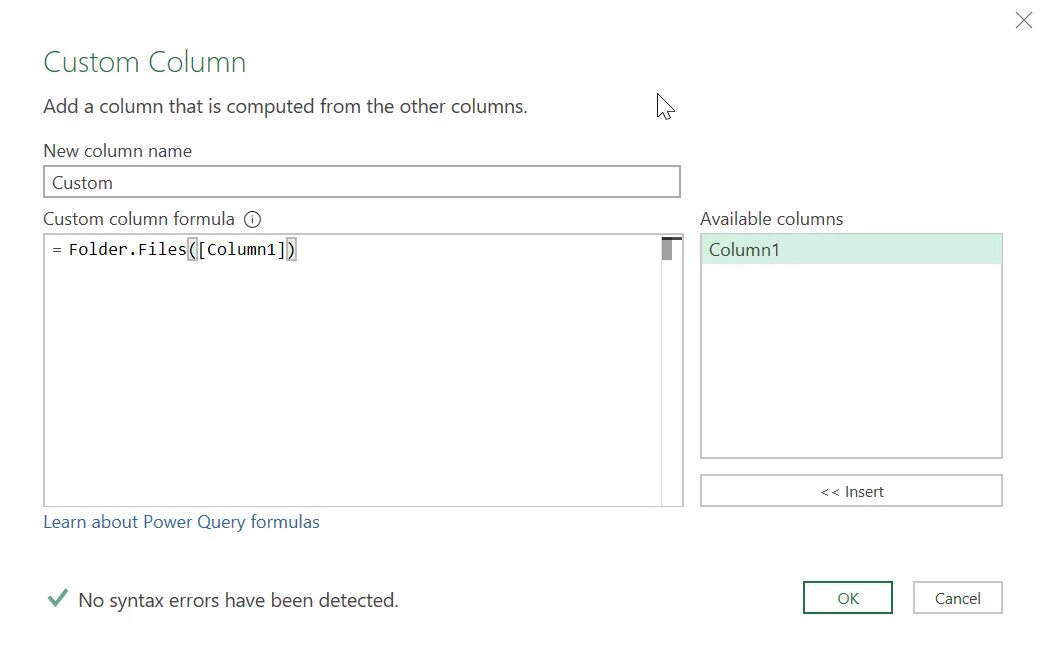Close the Custom Column dialog with X

[x=1023, y=20]
